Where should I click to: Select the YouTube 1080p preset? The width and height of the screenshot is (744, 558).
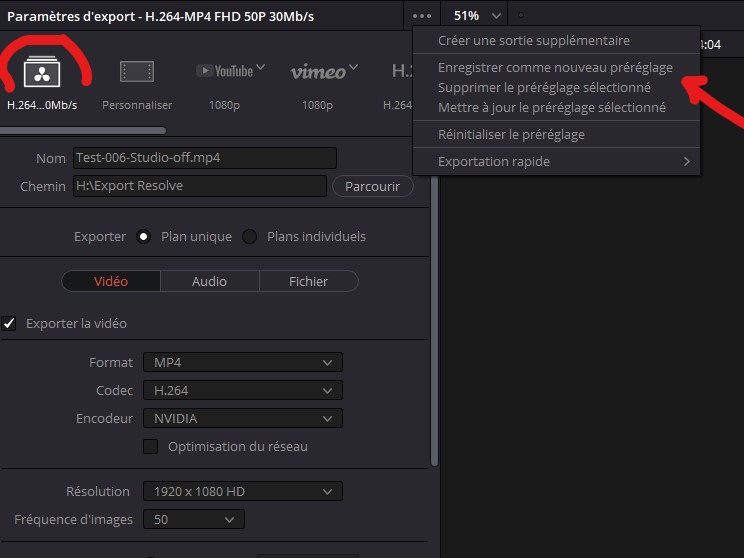(225, 71)
